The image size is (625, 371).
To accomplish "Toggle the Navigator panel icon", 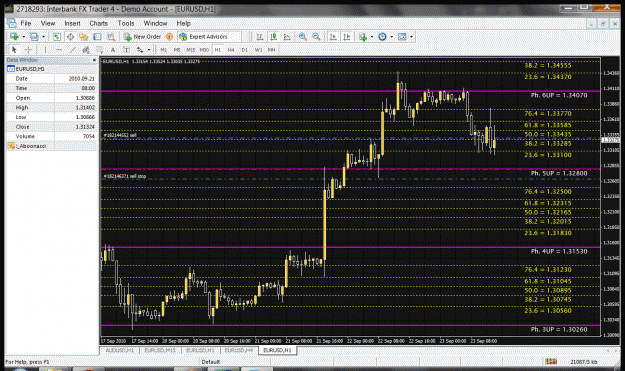I will pyautogui.click(x=83, y=37).
